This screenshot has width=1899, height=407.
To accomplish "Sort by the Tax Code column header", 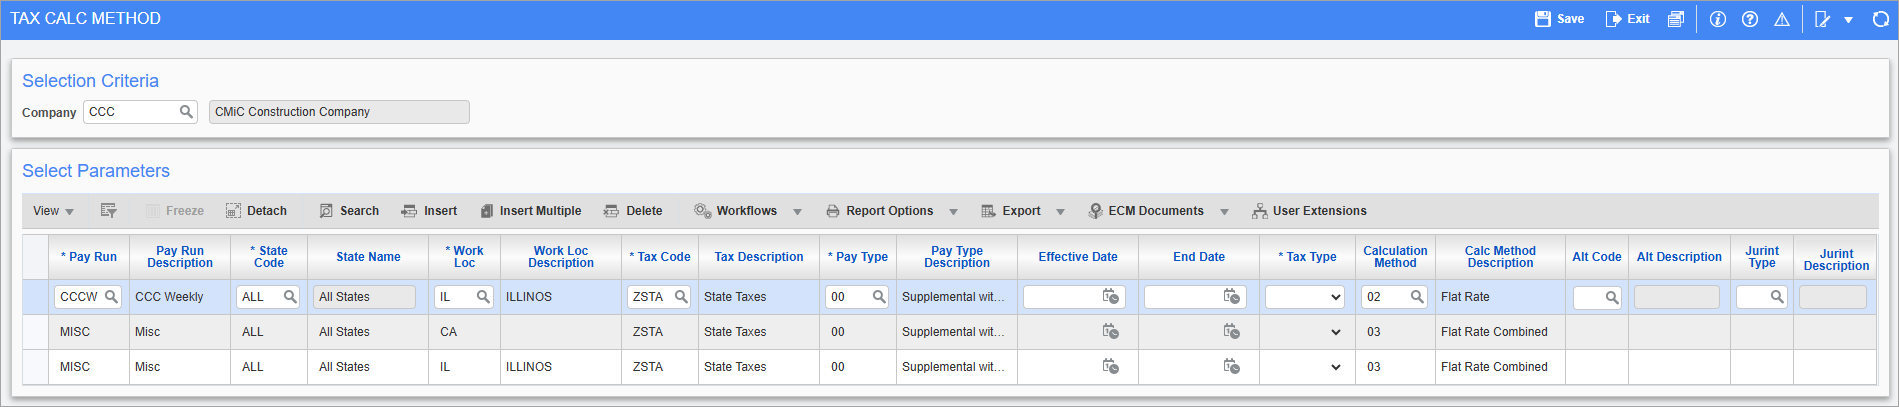I will pos(660,257).
